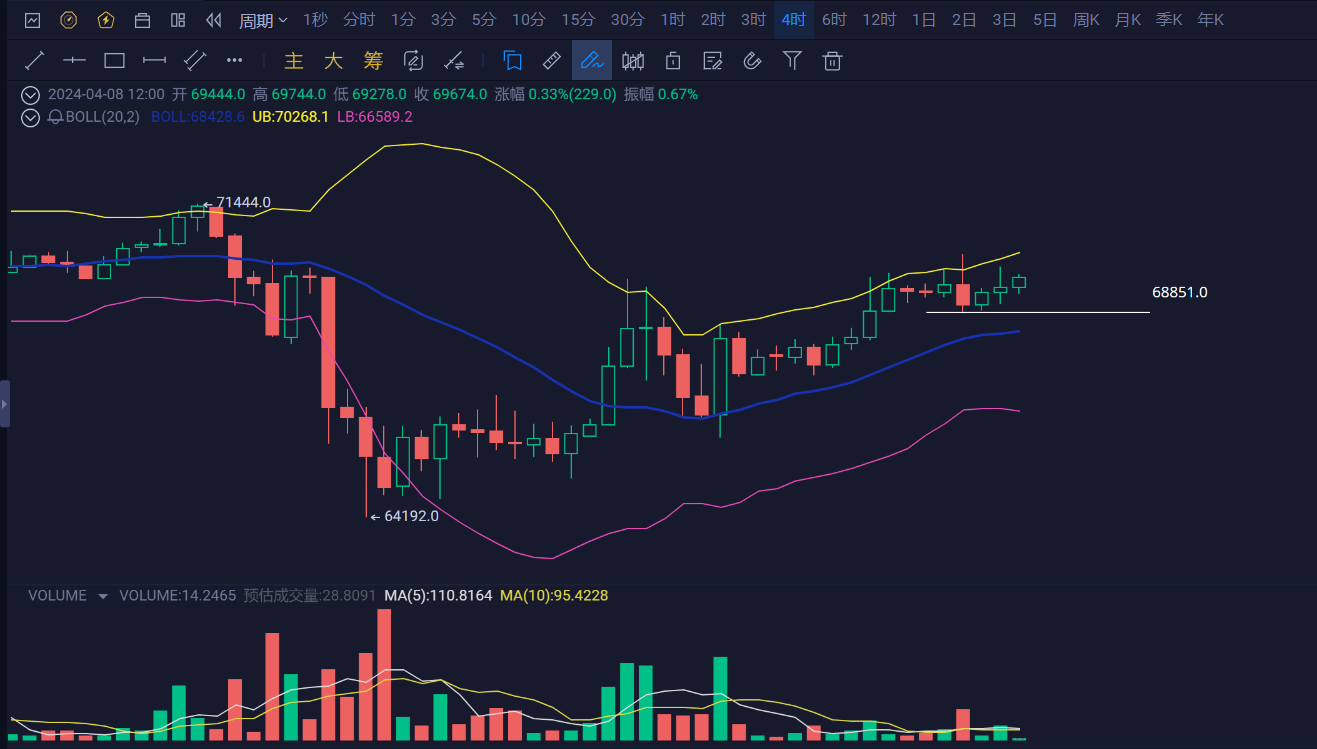Switch to the 1日 timeframe

tap(923, 20)
